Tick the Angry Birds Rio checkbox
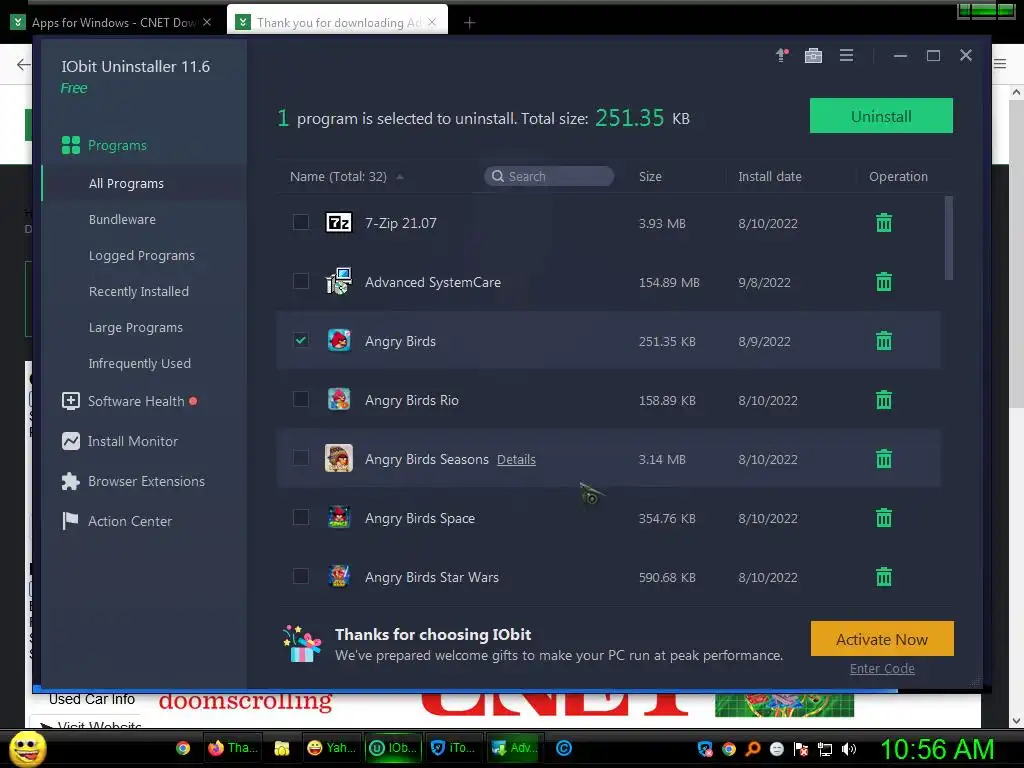1024x768 pixels. (300, 399)
